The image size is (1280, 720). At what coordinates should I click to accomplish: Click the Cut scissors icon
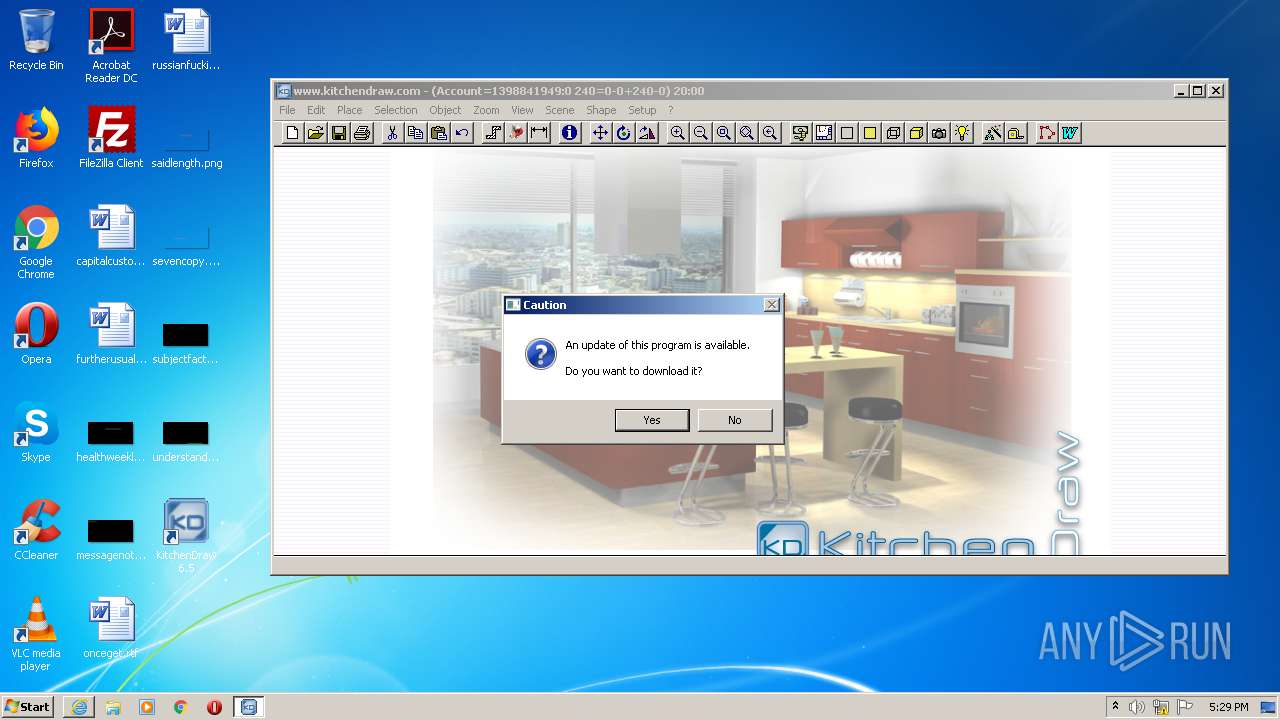(x=392, y=133)
